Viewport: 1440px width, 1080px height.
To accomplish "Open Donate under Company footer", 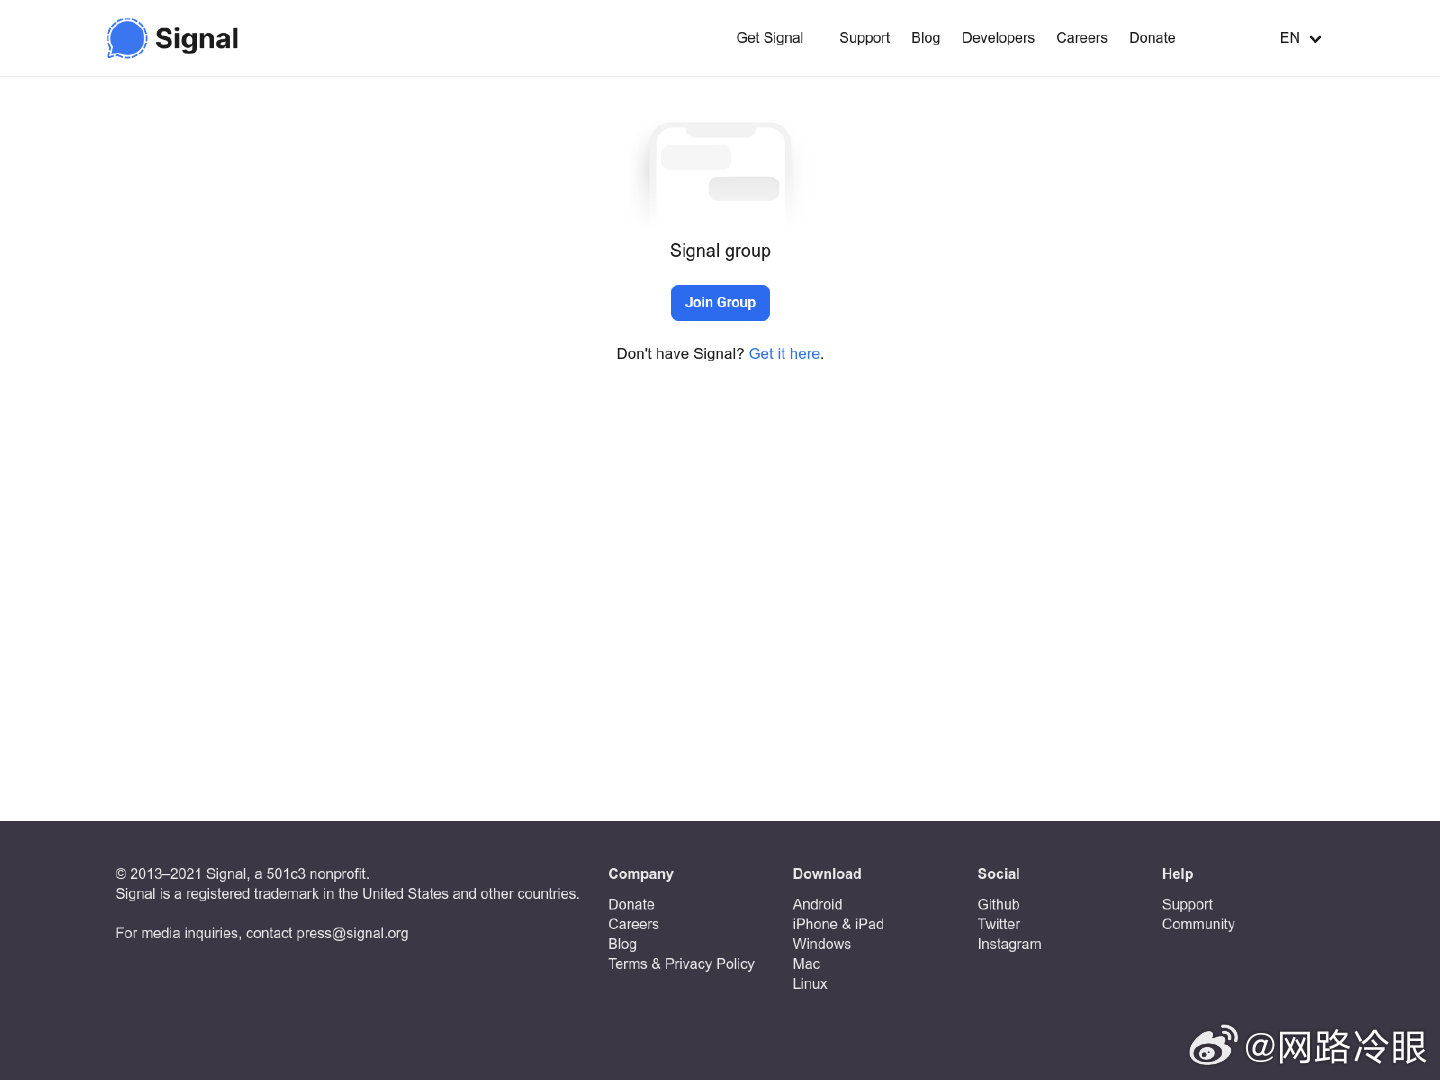I will click(x=631, y=904).
